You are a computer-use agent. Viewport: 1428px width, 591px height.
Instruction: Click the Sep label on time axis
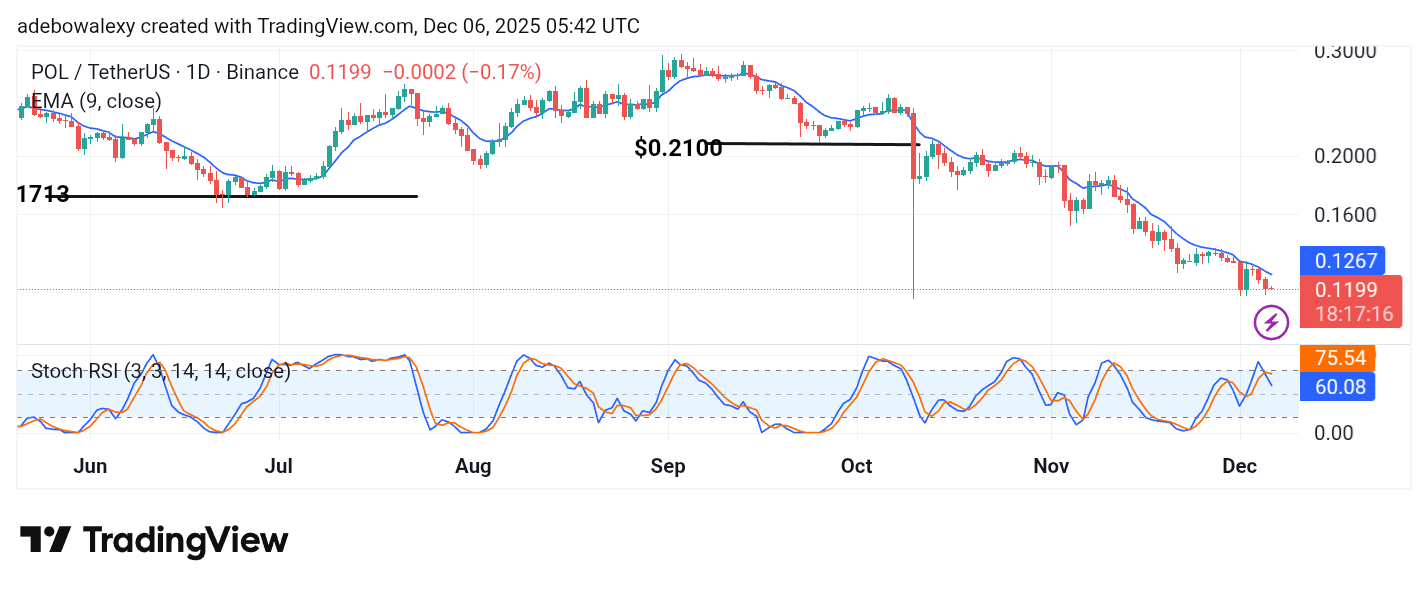coord(667,466)
